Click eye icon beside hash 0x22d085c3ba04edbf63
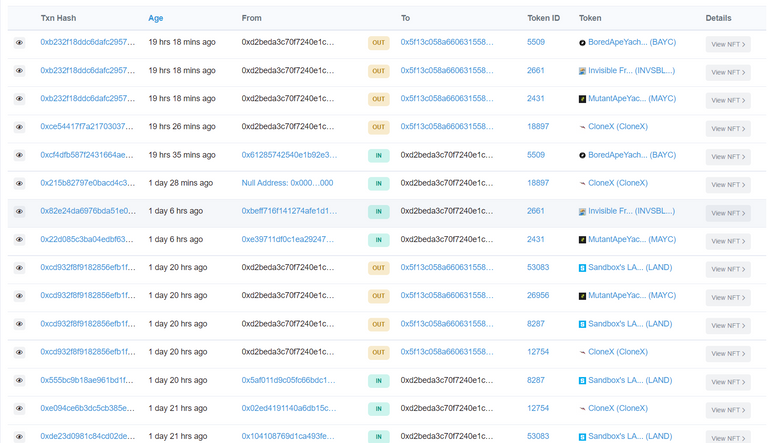The height and width of the screenshot is (443, 768). coord(19,240)
